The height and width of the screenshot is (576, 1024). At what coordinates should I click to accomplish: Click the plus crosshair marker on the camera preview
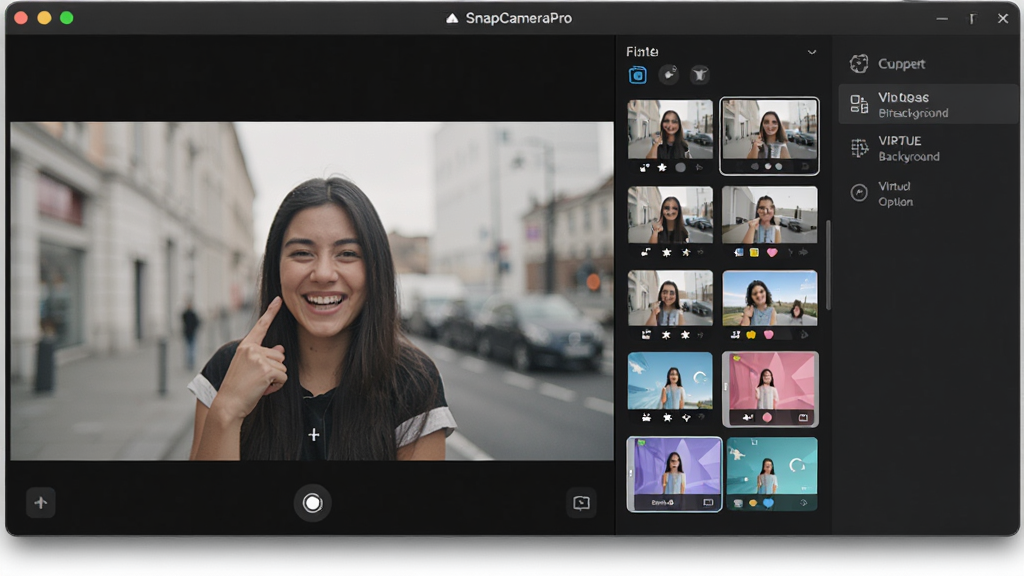[x=313, y=435]
